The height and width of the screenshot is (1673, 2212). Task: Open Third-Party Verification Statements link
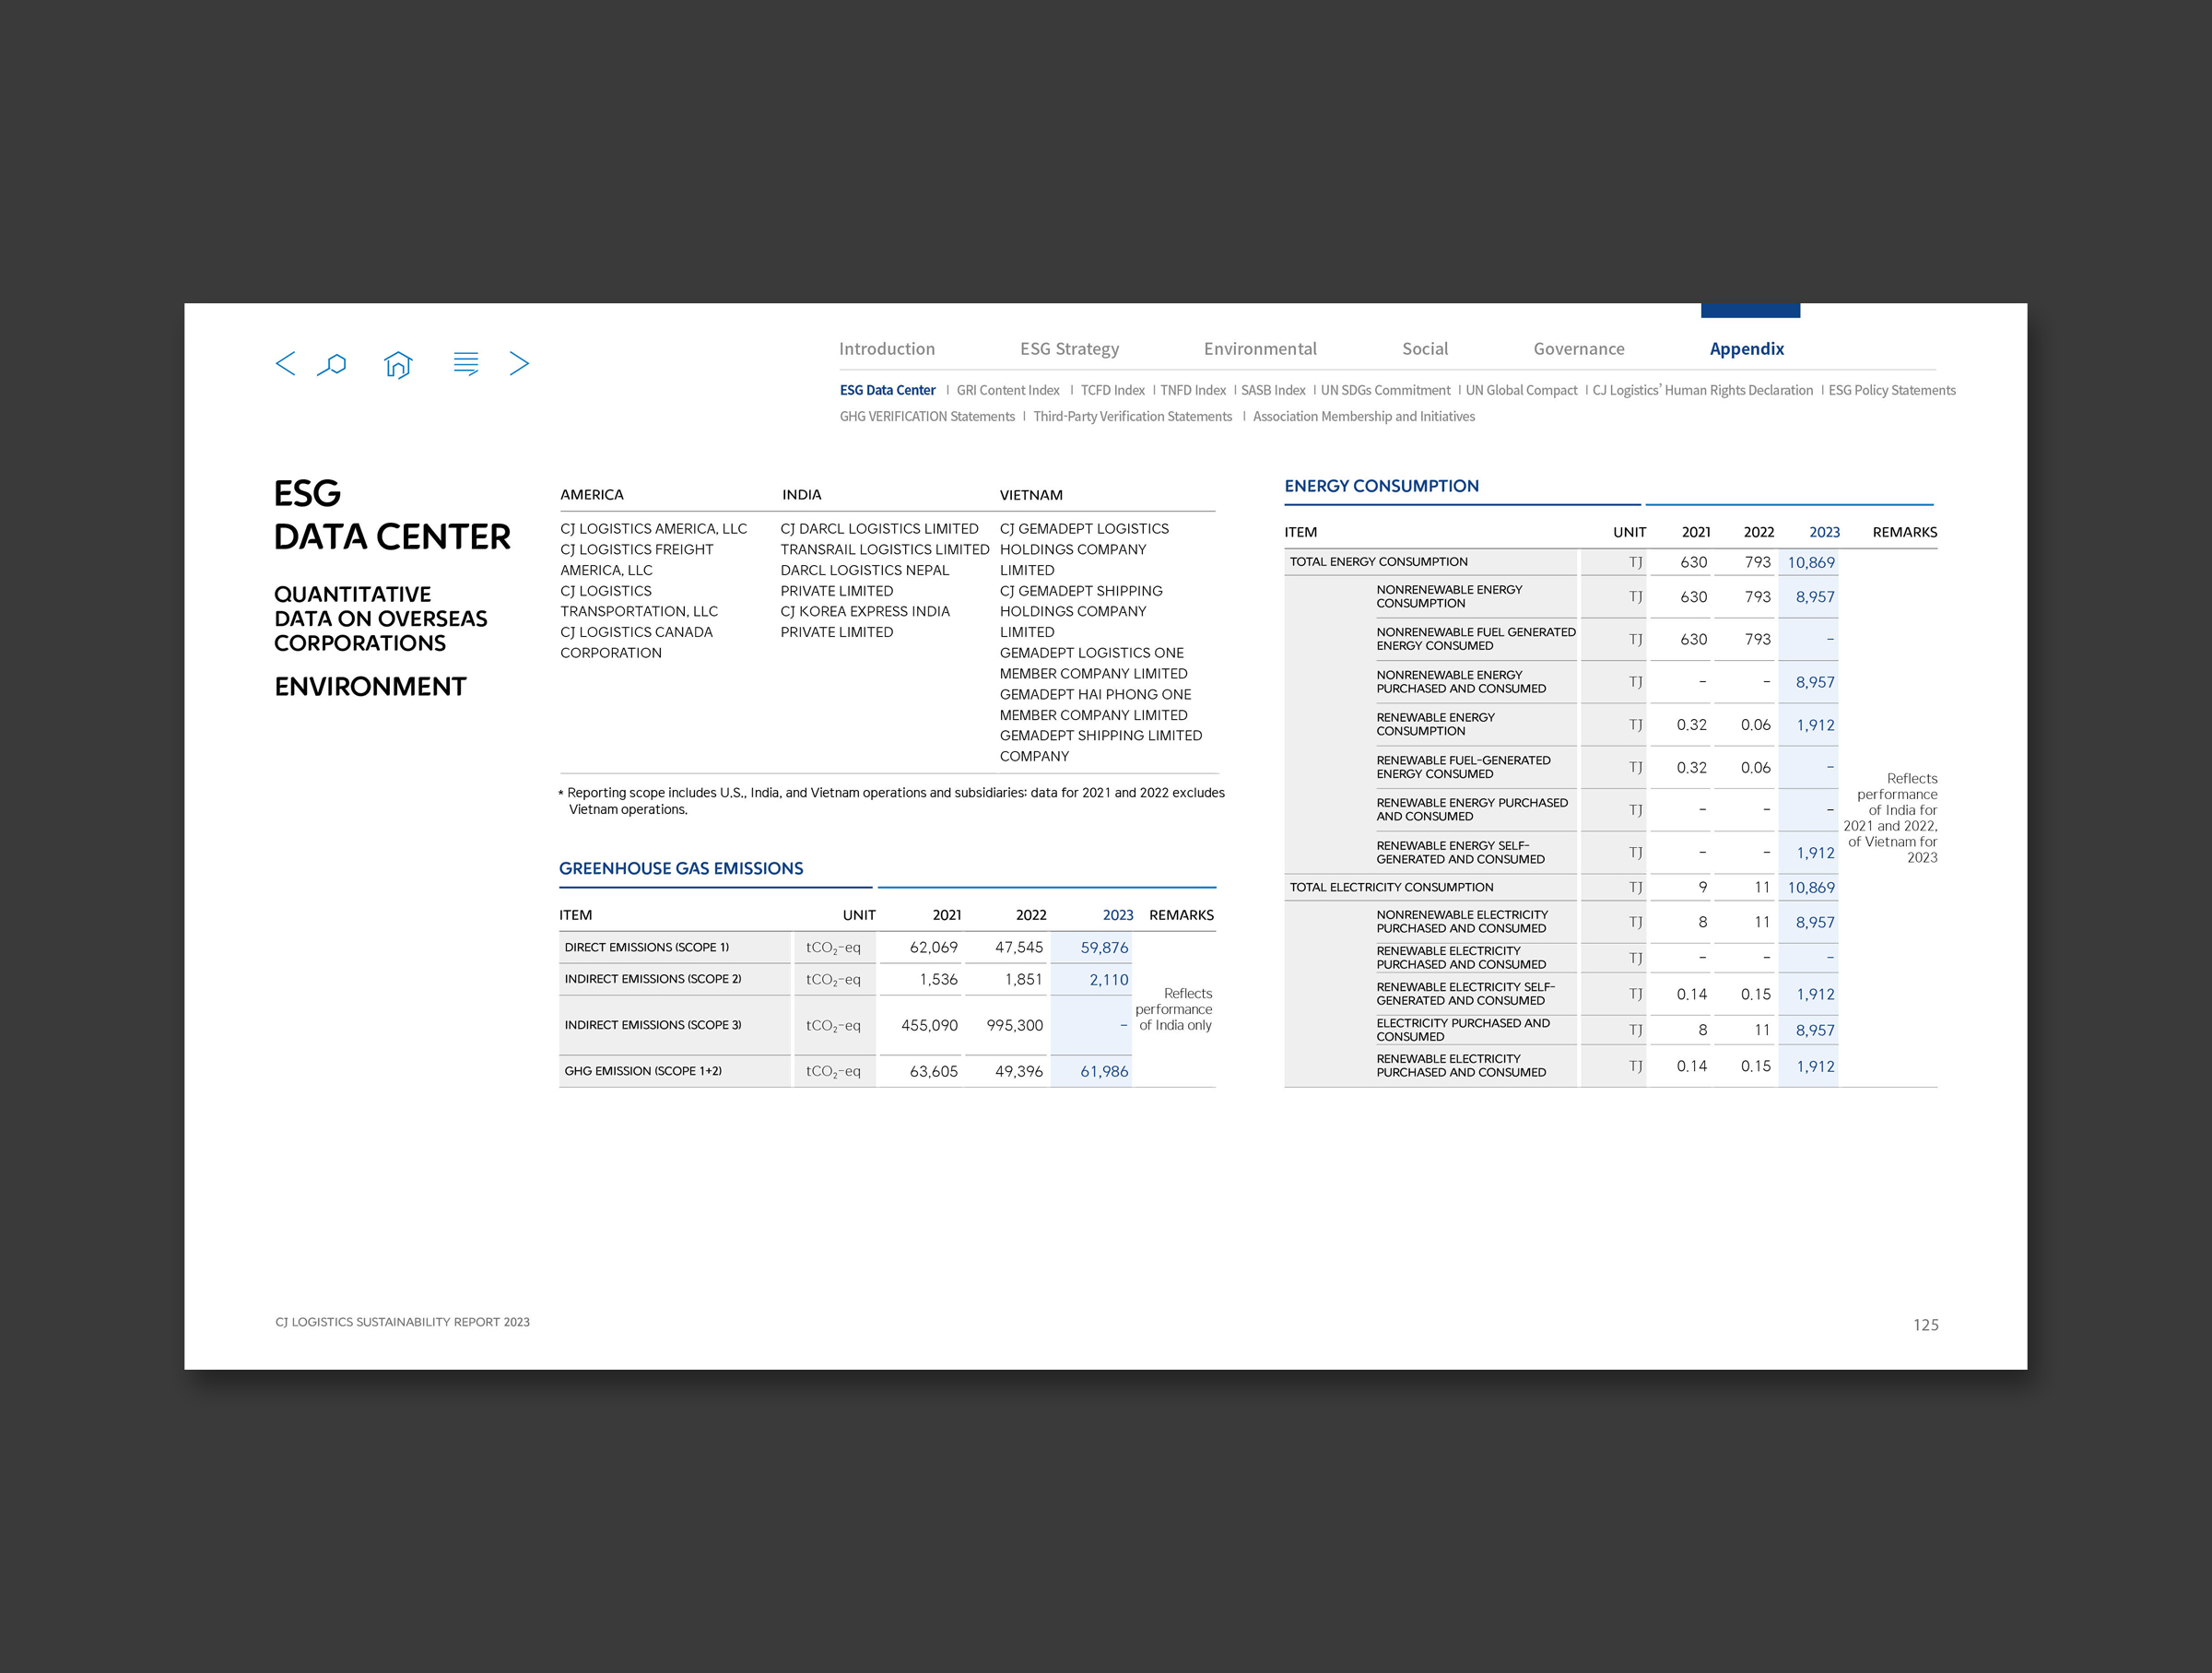click(x=1132, y=416)
